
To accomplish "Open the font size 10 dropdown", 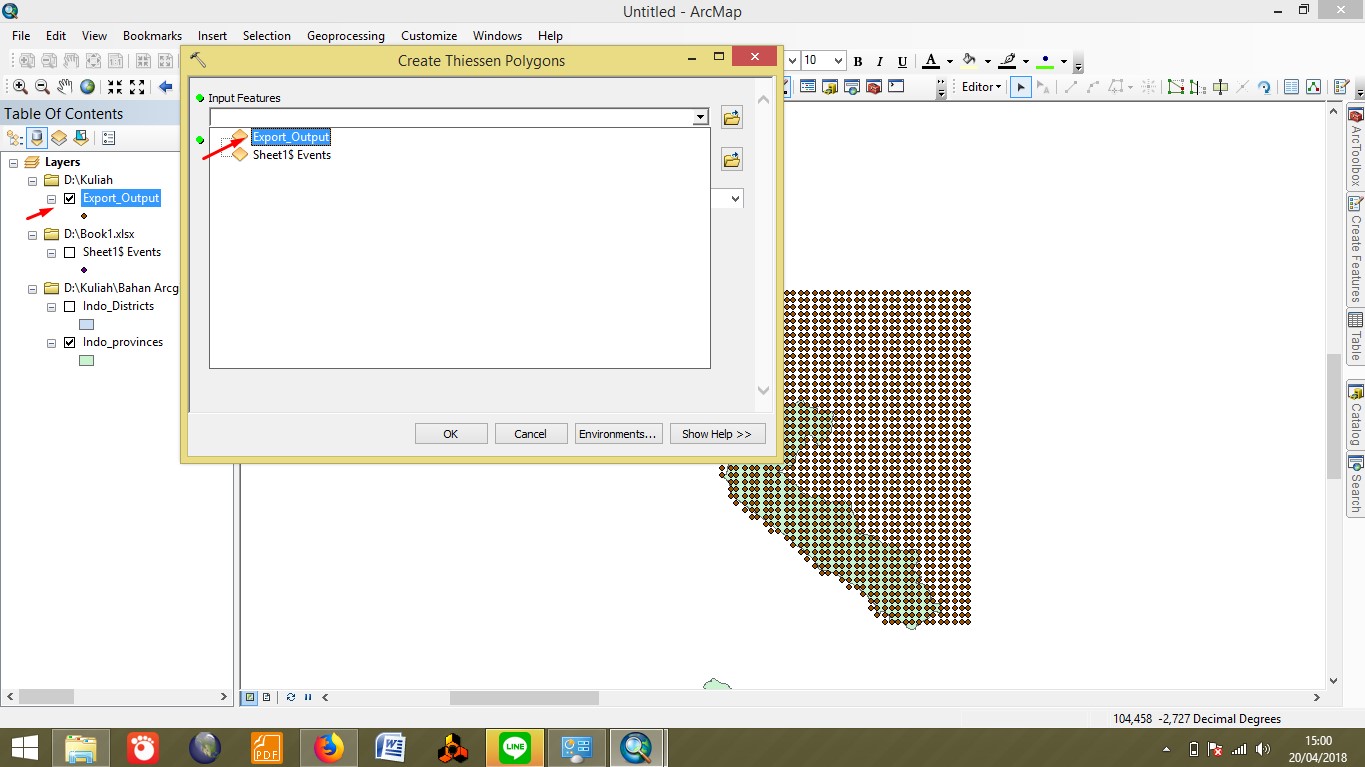I will [x=838, y=61].
